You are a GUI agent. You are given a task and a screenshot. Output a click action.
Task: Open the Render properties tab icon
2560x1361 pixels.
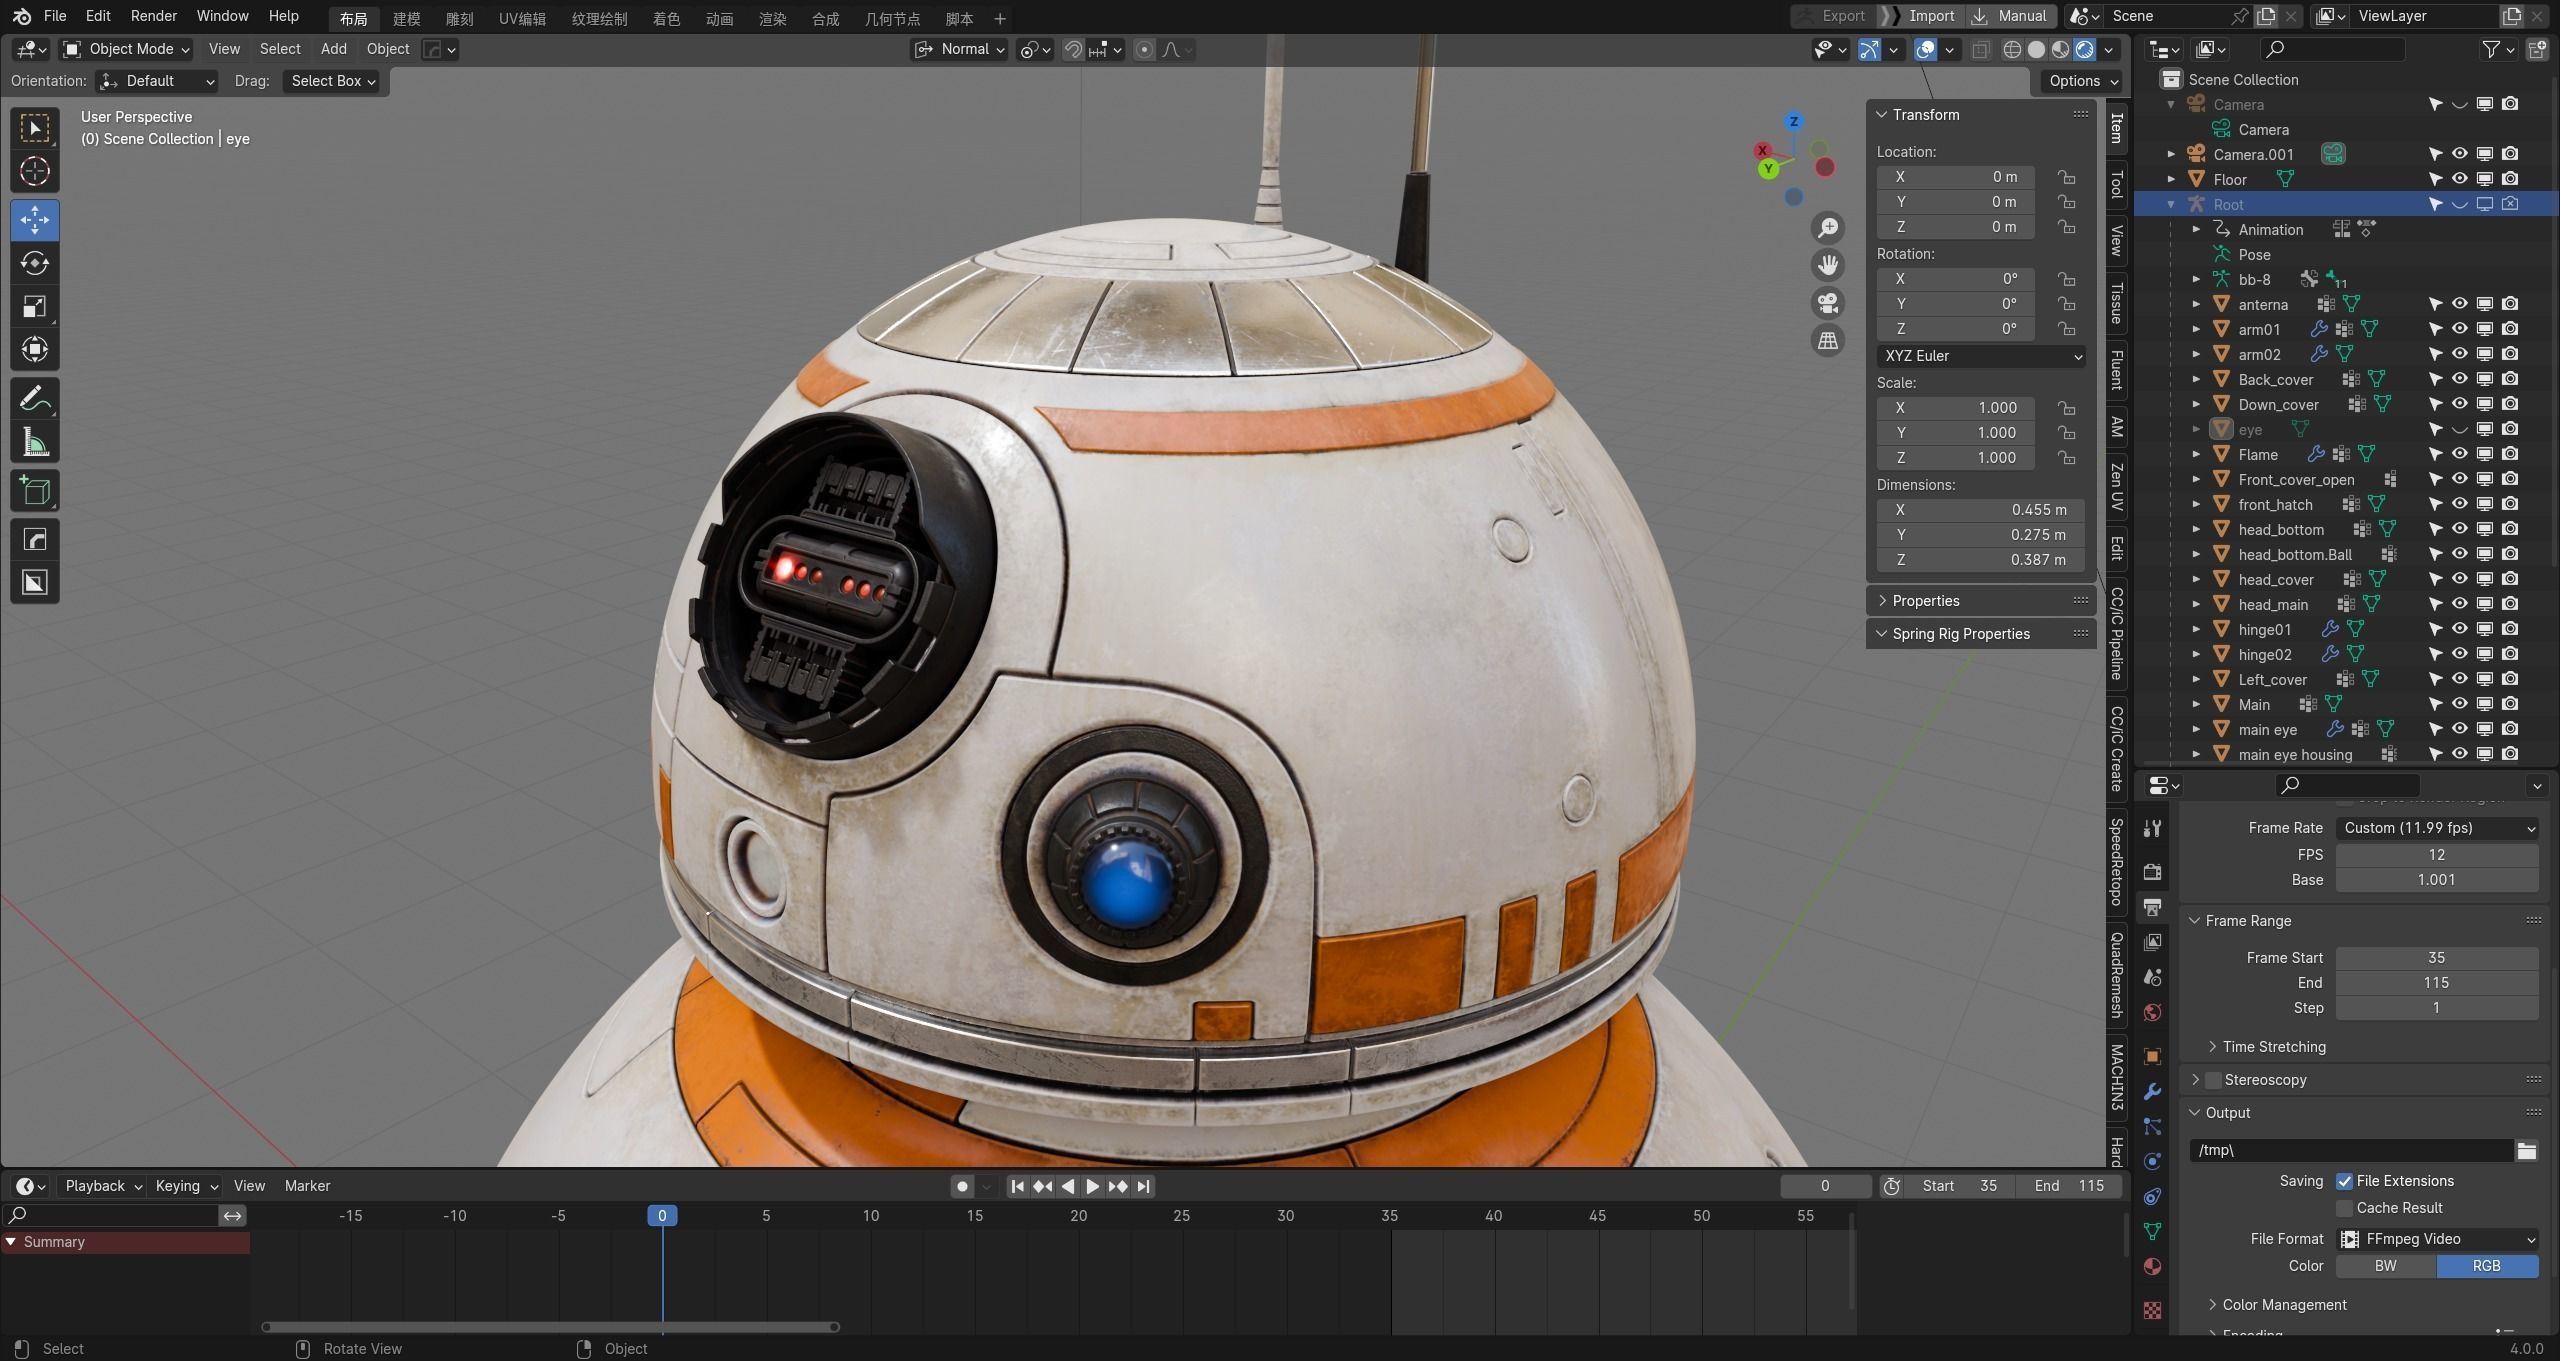click(2153, 871)
